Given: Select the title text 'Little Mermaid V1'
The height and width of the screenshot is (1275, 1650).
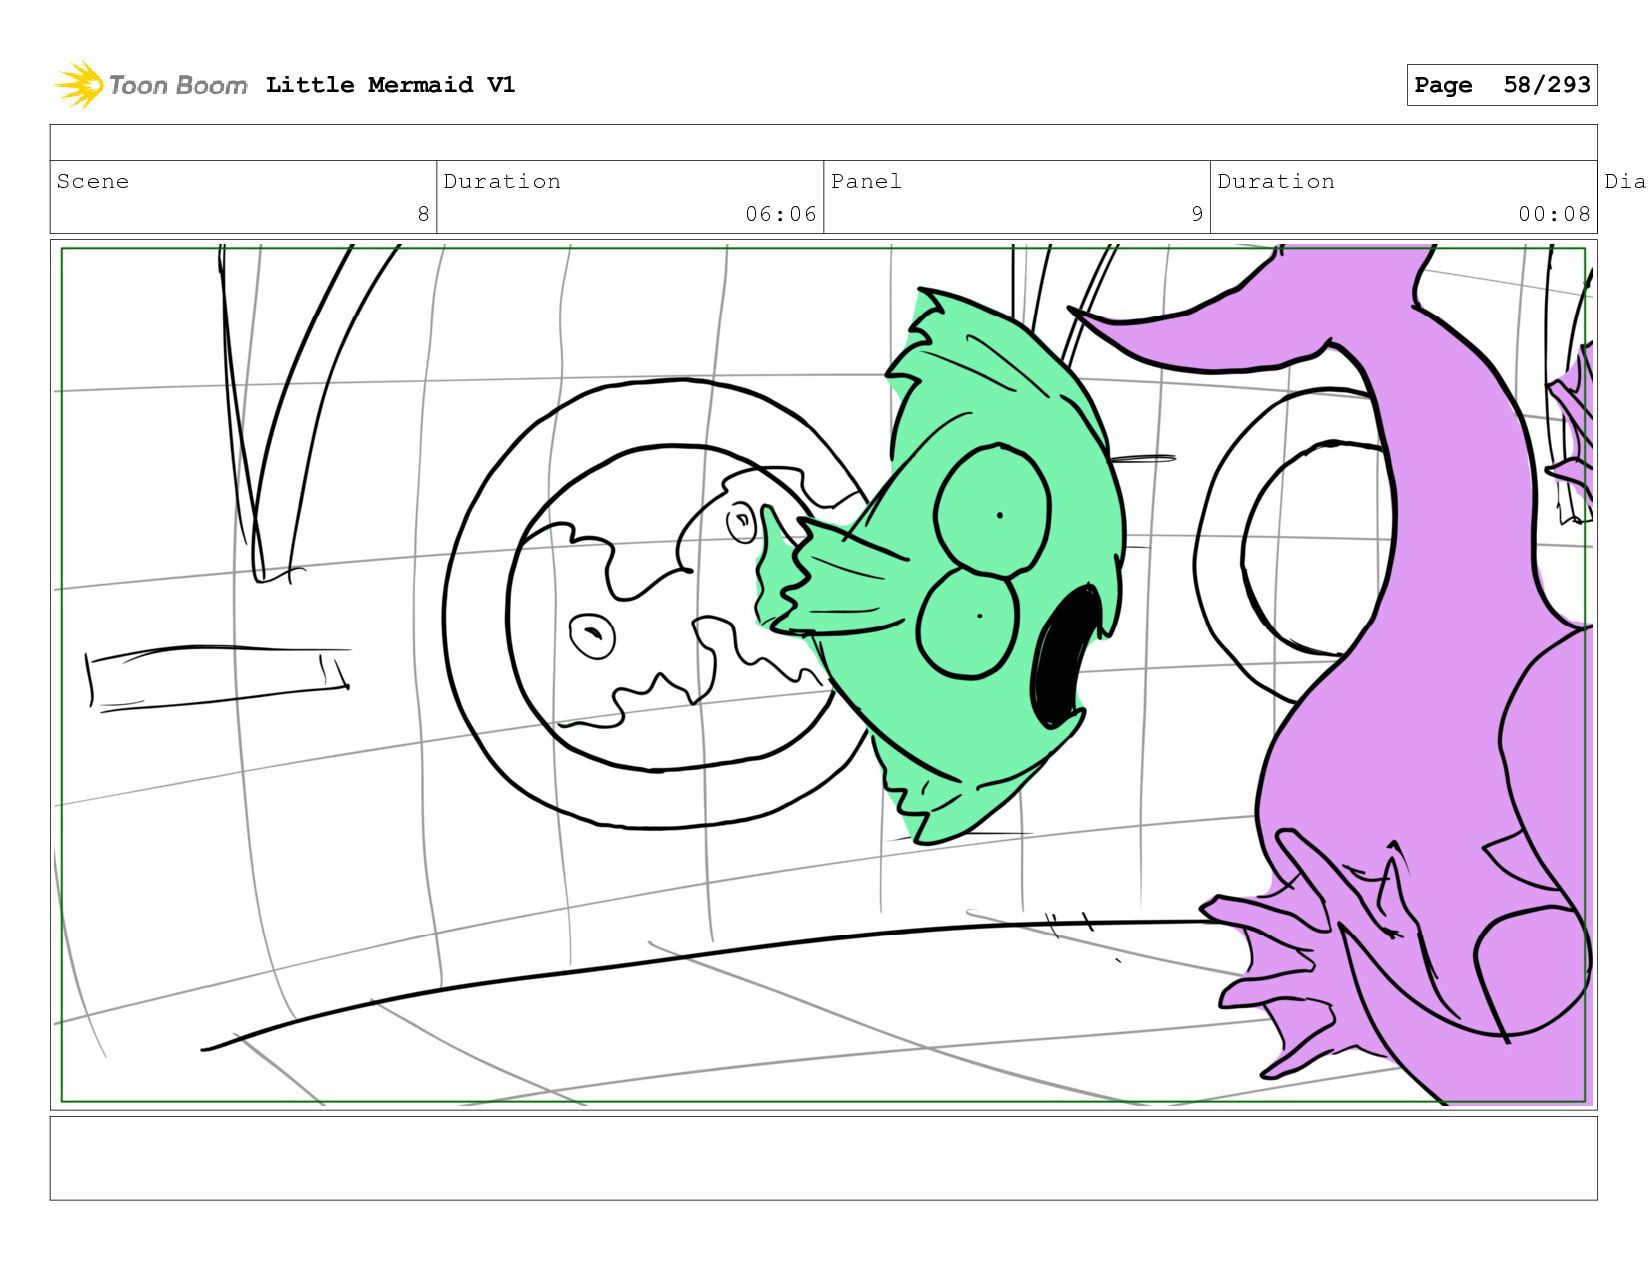Looking at the screenshot, I should [390, 85].
